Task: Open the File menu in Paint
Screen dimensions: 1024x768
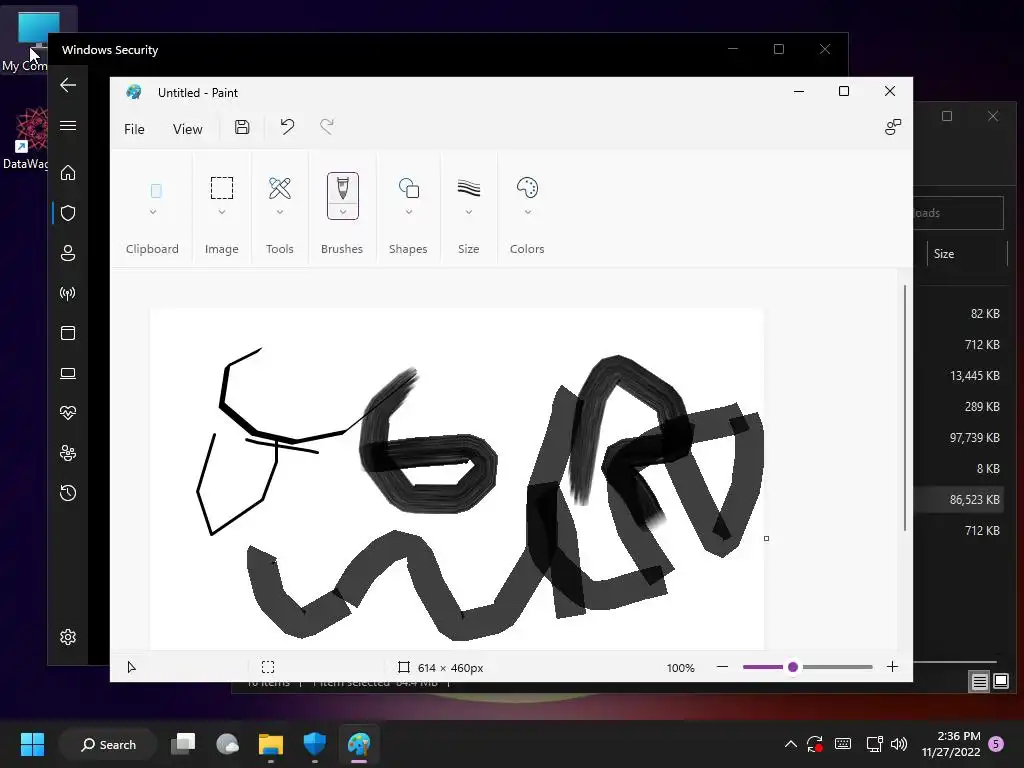Action: 134,129
